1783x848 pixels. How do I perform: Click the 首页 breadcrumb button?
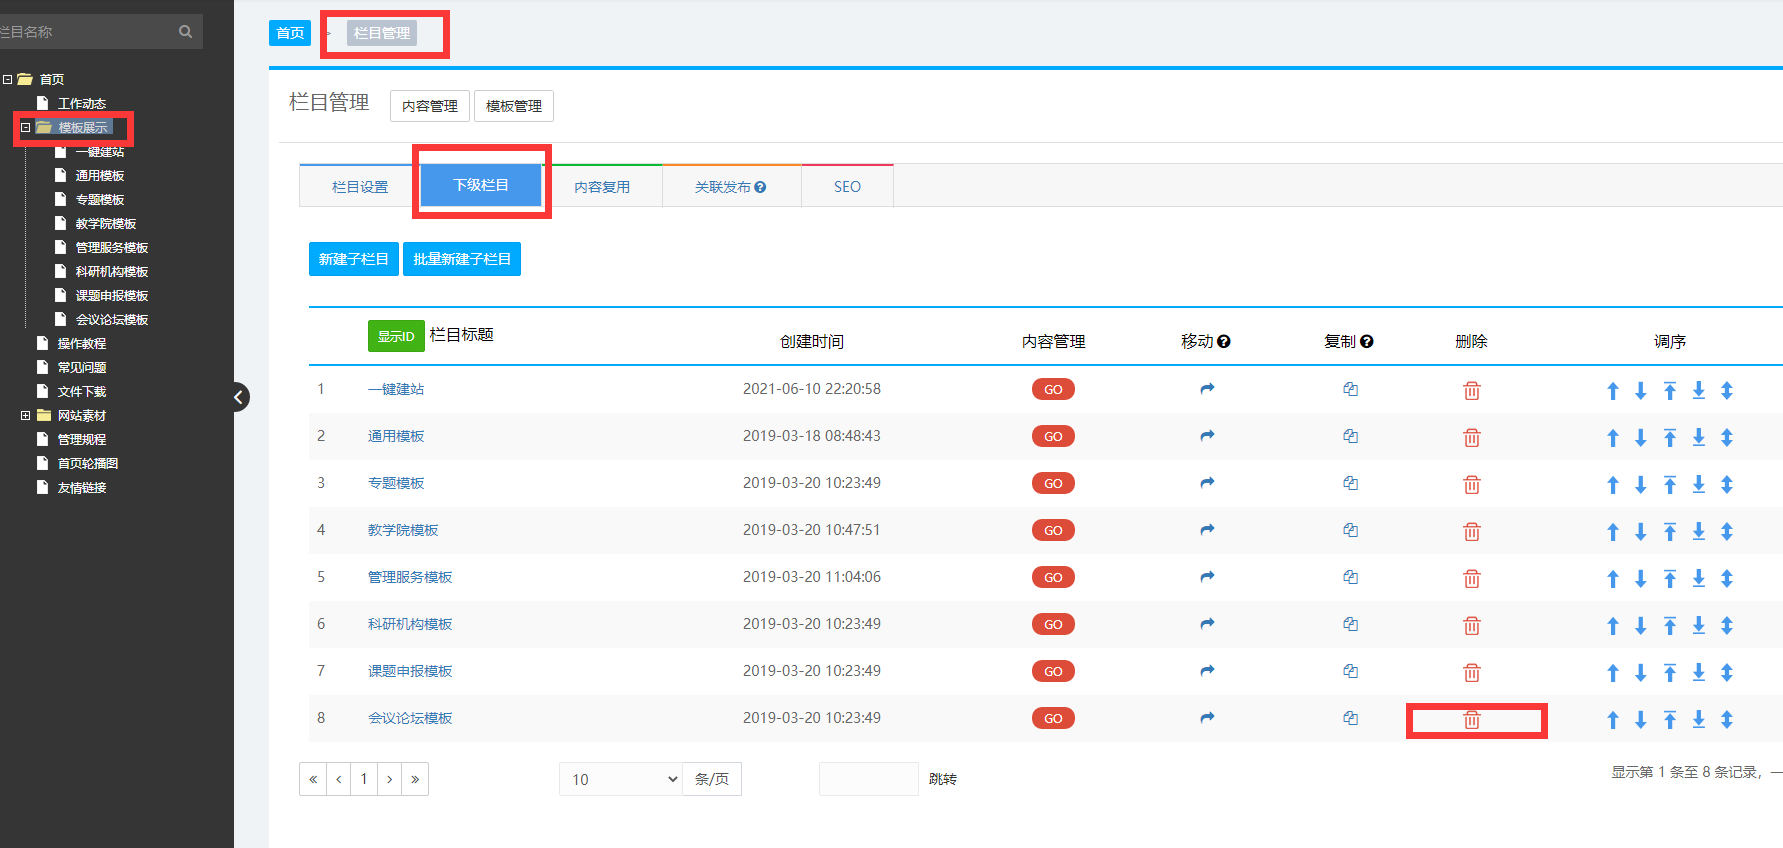click(x=291, y=33)
